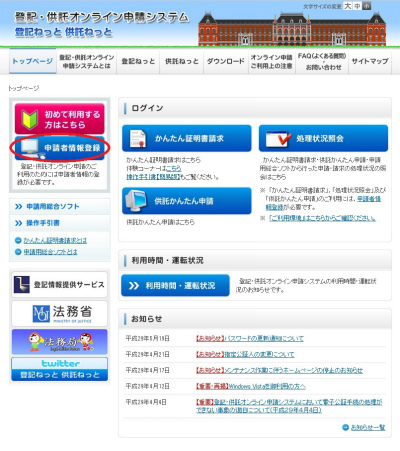Viewport: 400px width, 451px height.
Task: Click the 処理状況照会 button
Action: pos(323,138)
